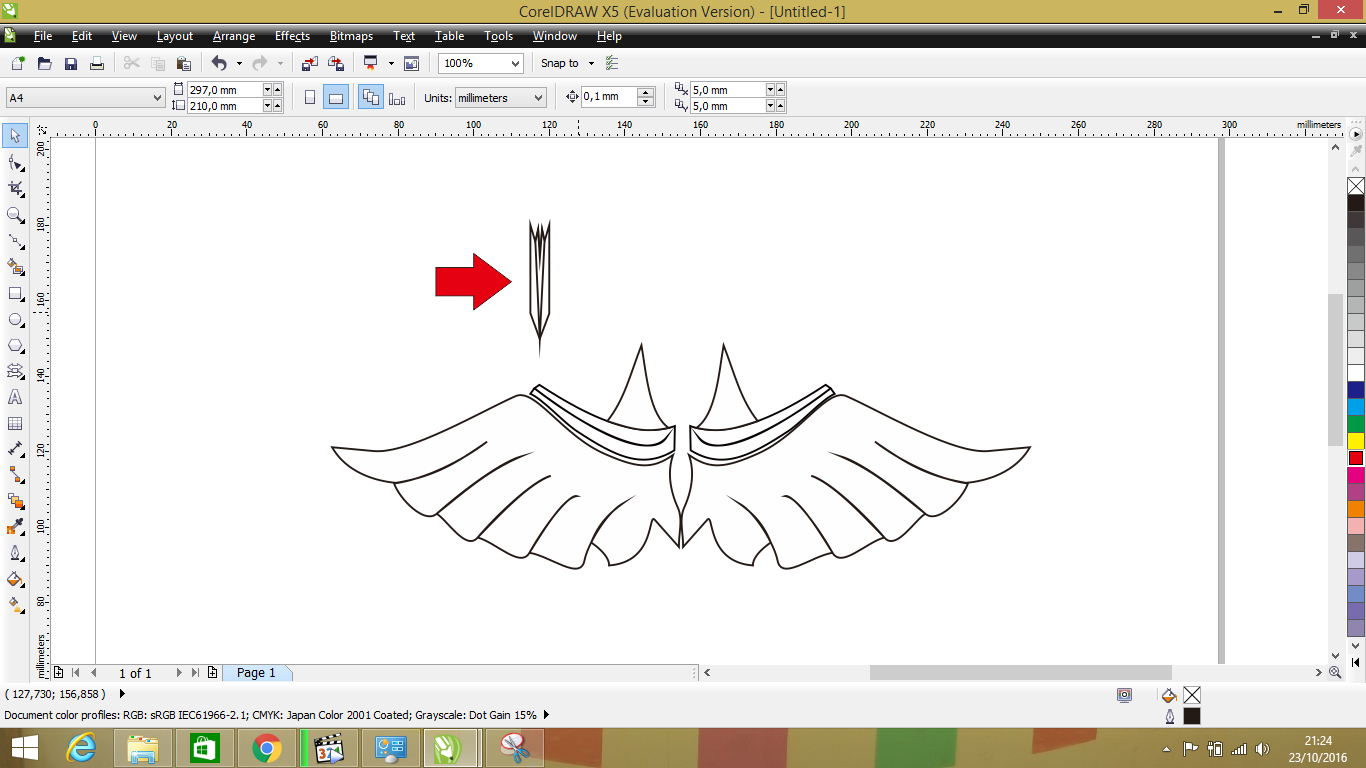Image resolution: width=1366 pixels, height=768 pixels.
Task: Paste from clipboard
Action: (183, 63)
